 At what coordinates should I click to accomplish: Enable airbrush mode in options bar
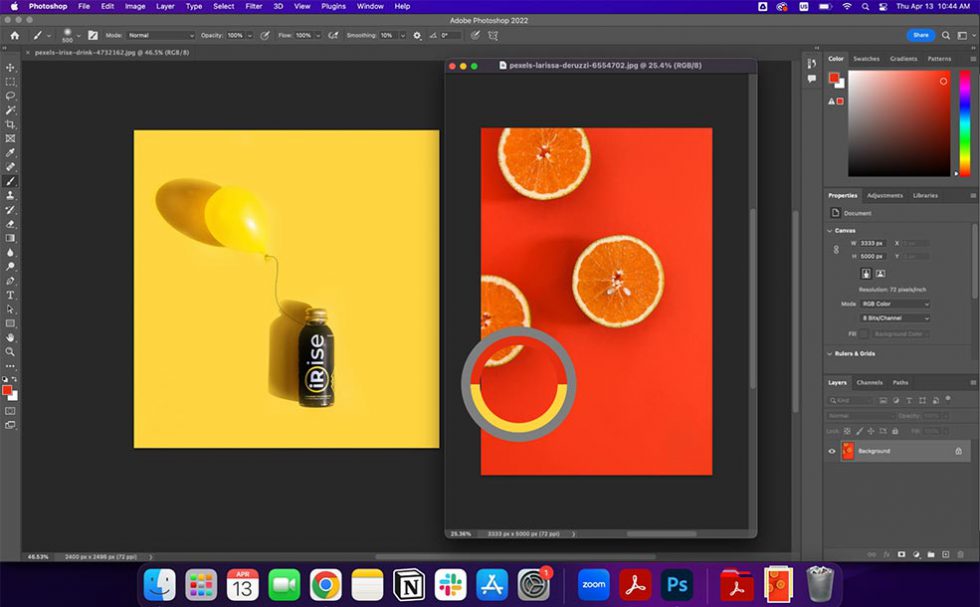coord(333,35)
